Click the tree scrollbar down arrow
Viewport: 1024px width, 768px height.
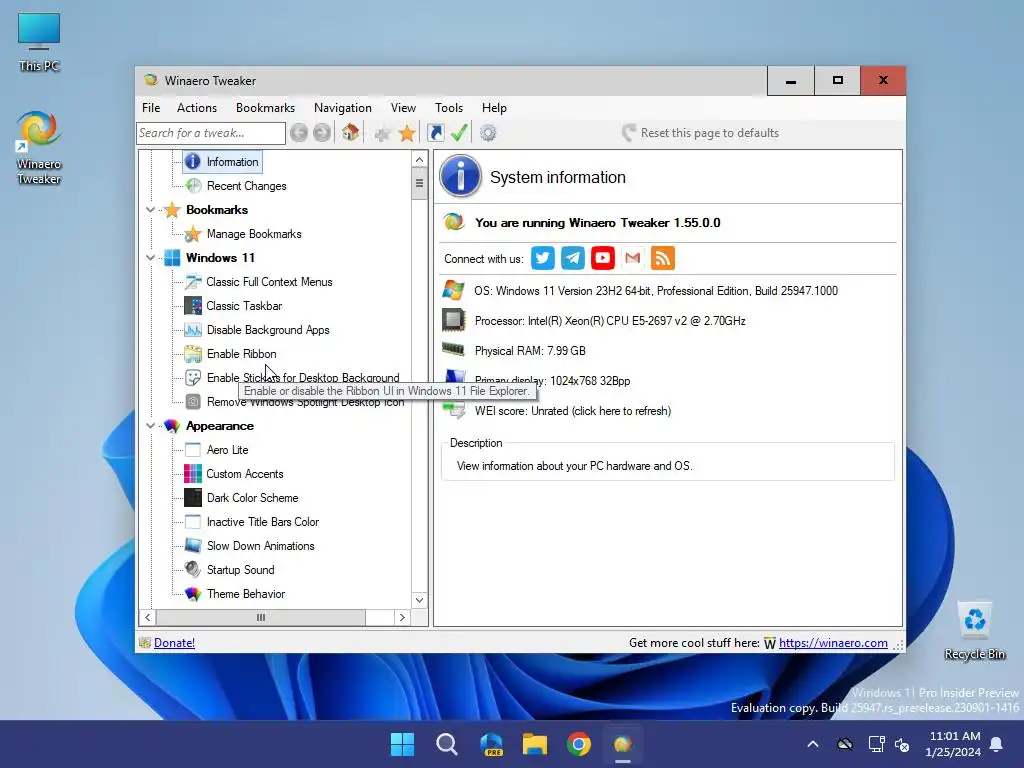click(419, 600)
